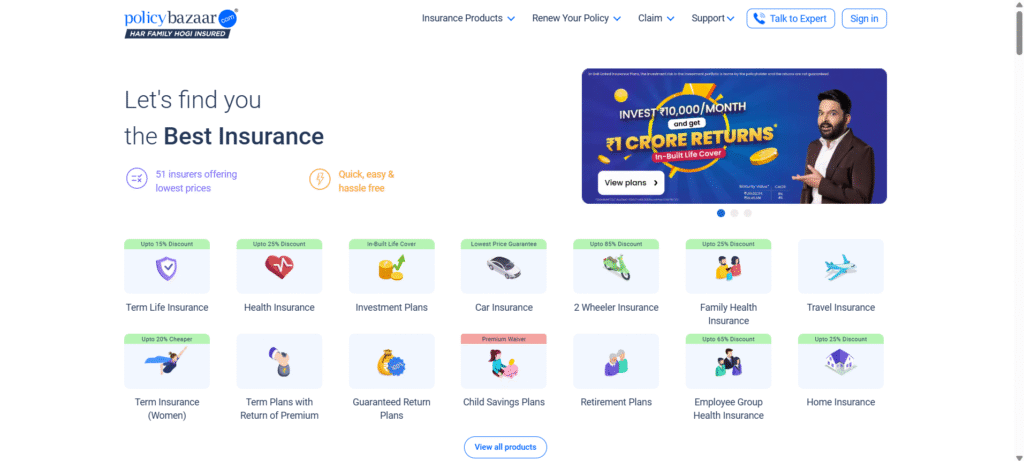Screen dimensions: 1024x461
Task: Open the Claim dropdown menu
Action: tap(656, 18)
